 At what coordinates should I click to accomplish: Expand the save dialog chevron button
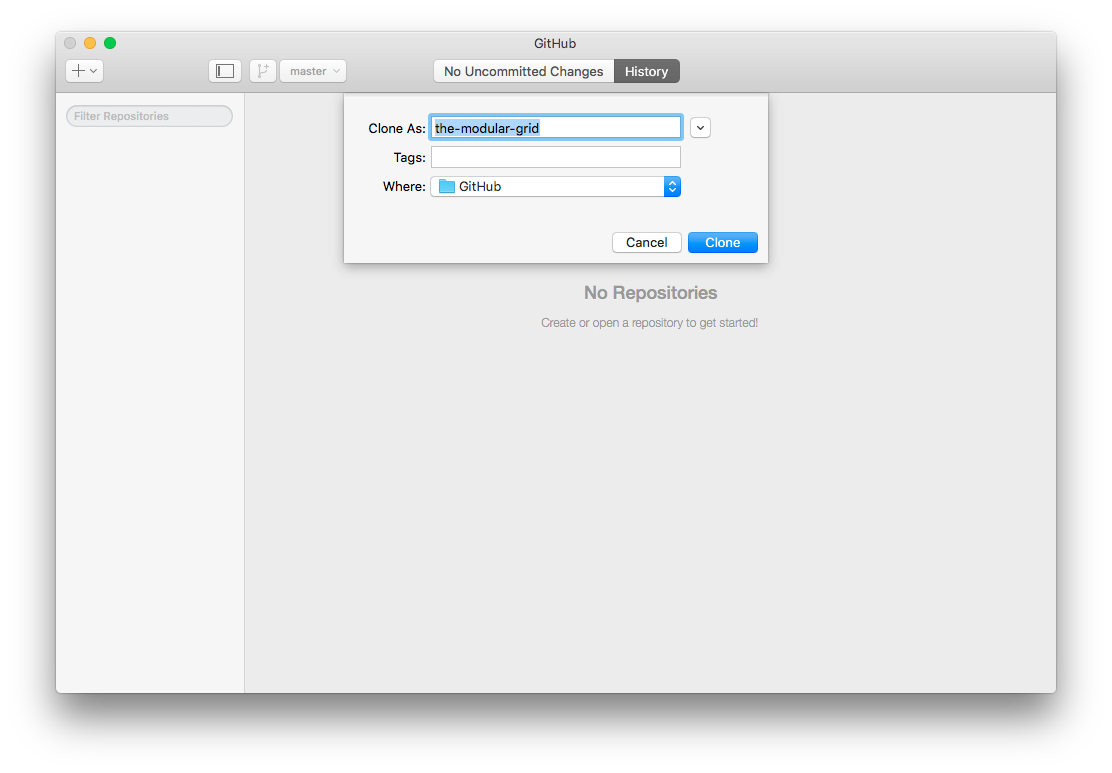pyautogui.click(x=700, y=128)
